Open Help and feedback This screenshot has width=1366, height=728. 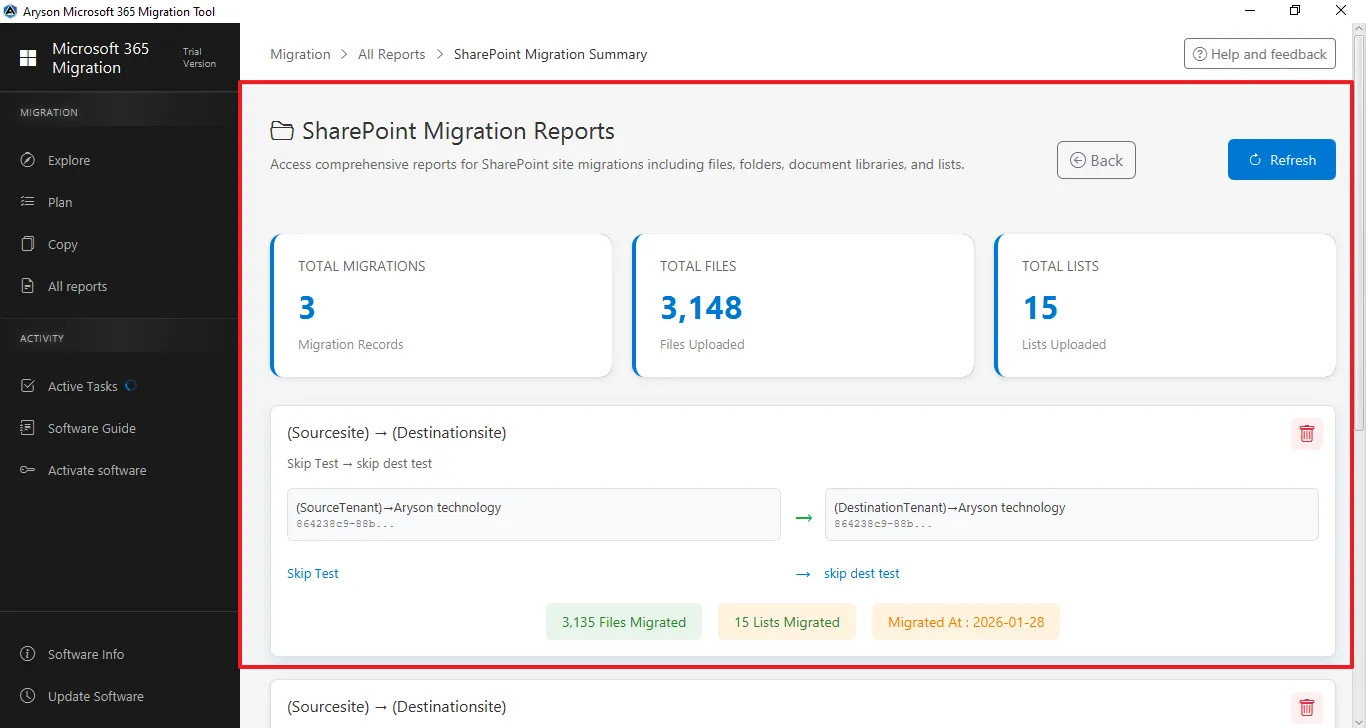click(1260, 54)
